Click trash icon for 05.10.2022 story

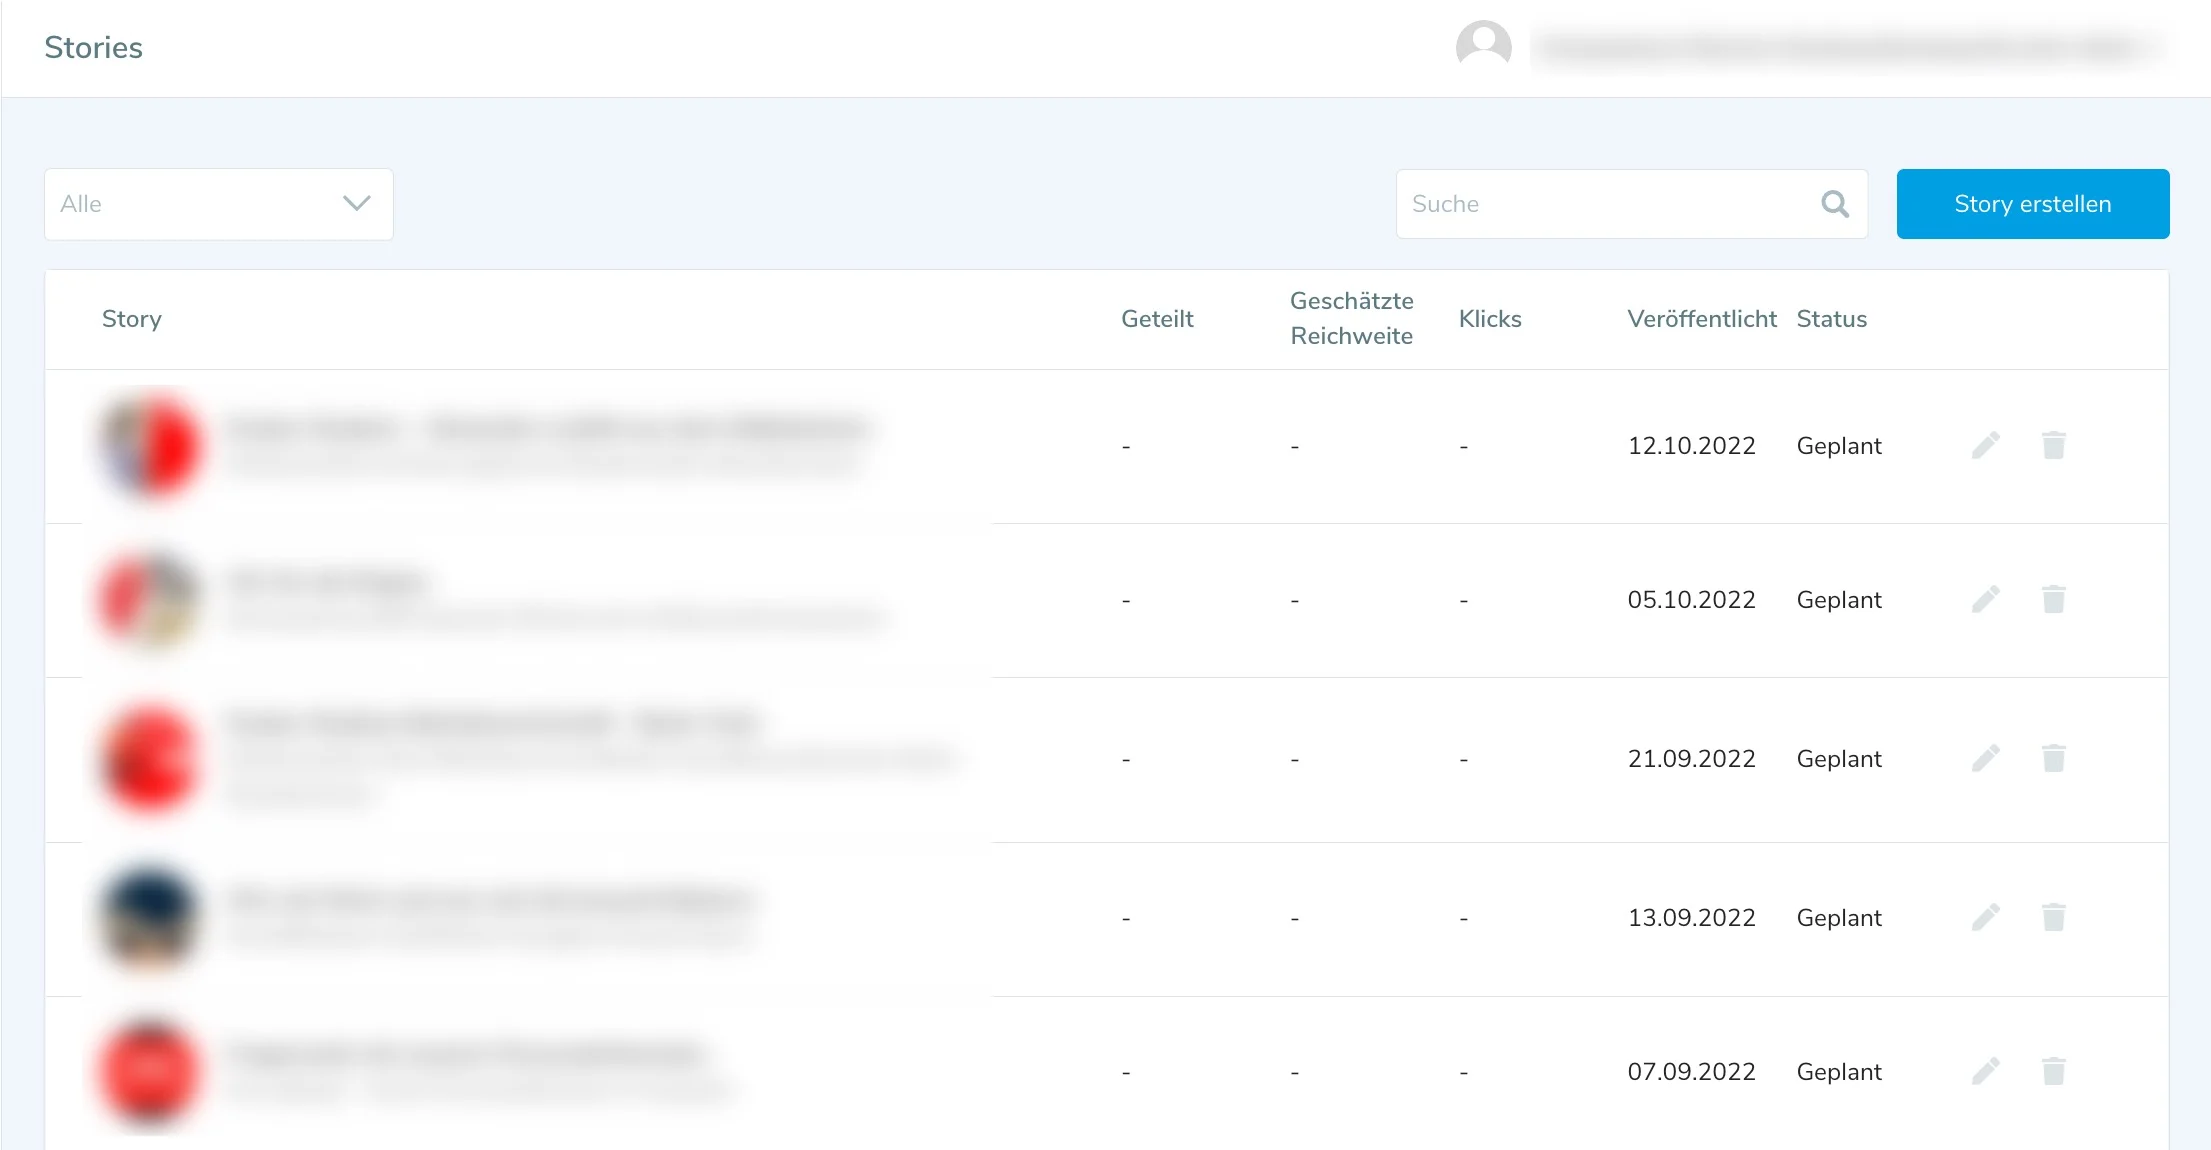tap(2053, 600)
